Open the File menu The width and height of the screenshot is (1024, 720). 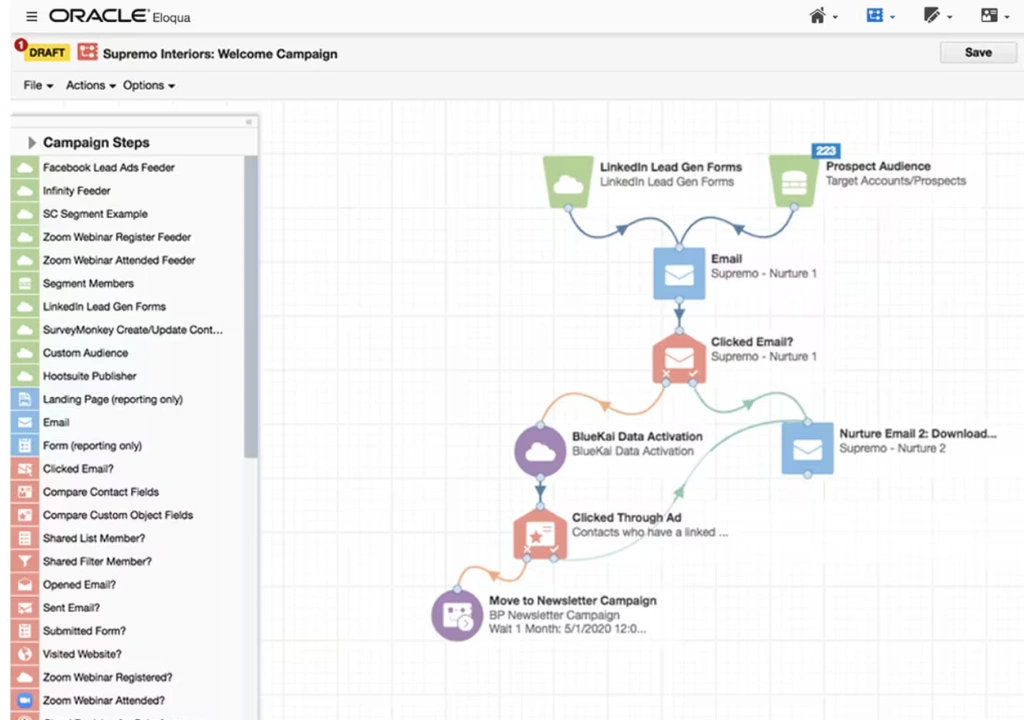coord(38,86)
